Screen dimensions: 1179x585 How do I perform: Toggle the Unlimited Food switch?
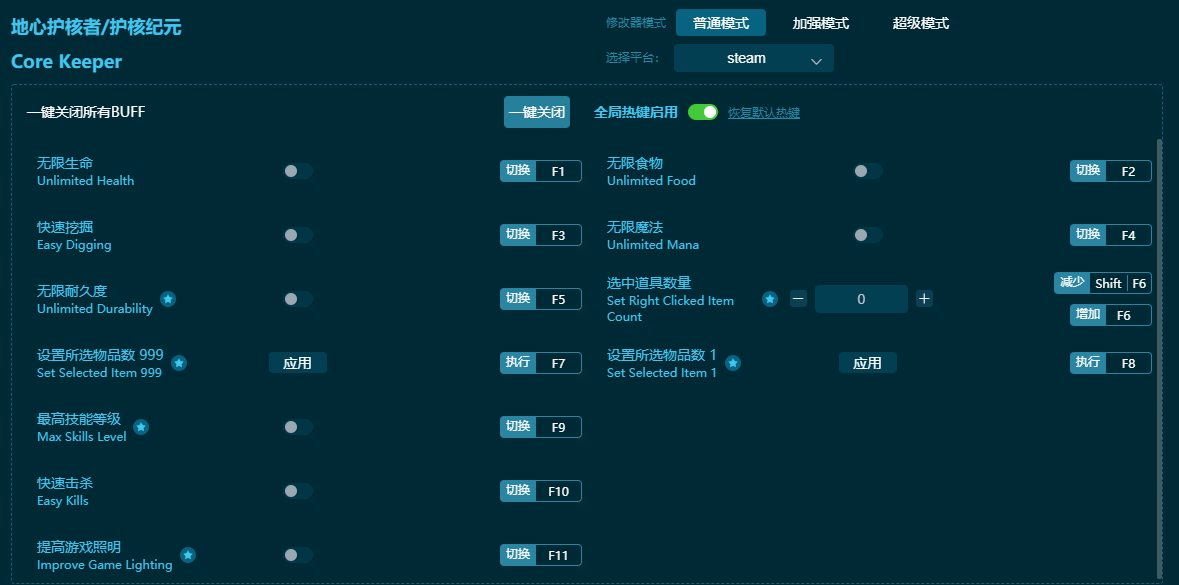pos(867,171)
